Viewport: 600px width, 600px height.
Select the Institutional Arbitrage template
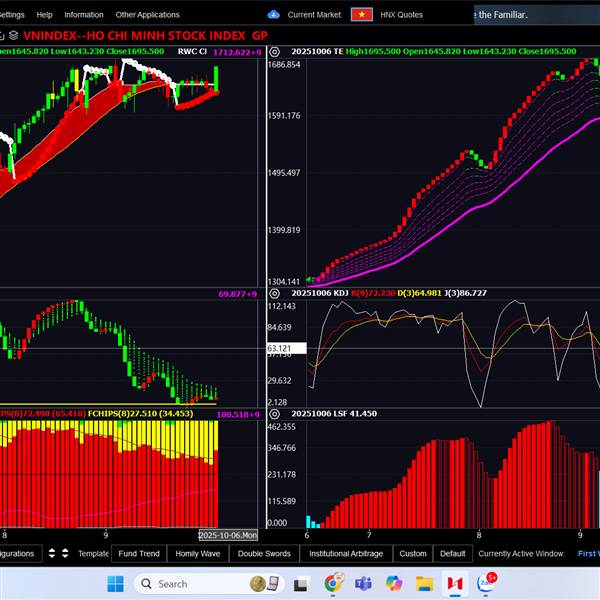[344, 553]
